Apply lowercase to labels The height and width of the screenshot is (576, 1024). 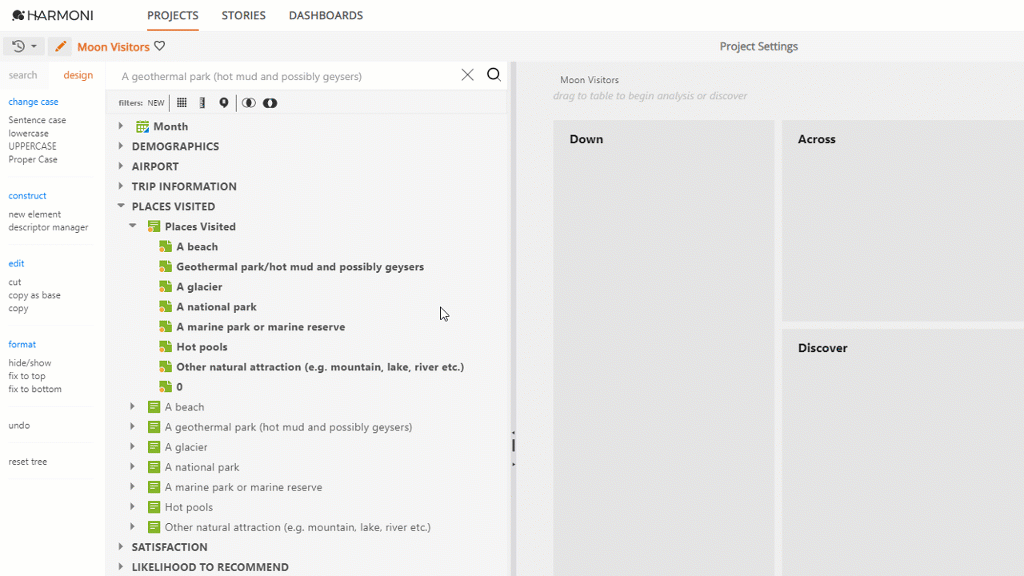[29, 133]
